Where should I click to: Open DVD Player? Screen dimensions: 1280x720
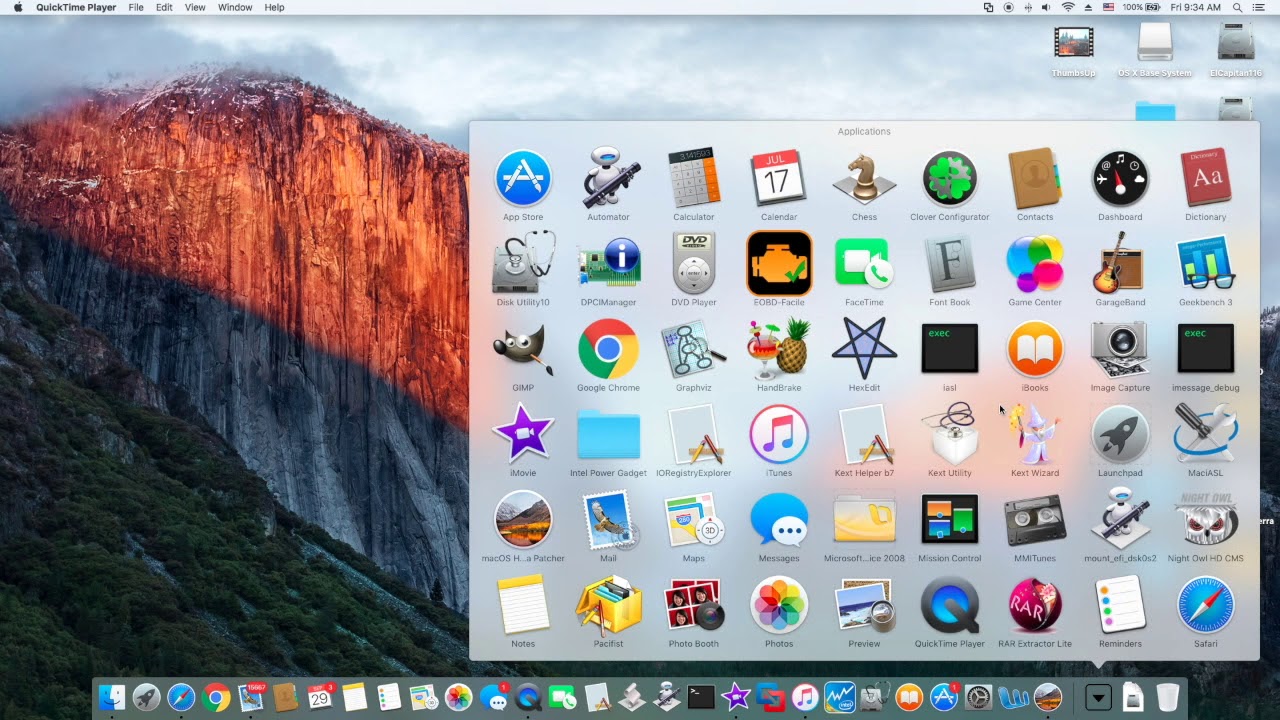pos(693,264)
